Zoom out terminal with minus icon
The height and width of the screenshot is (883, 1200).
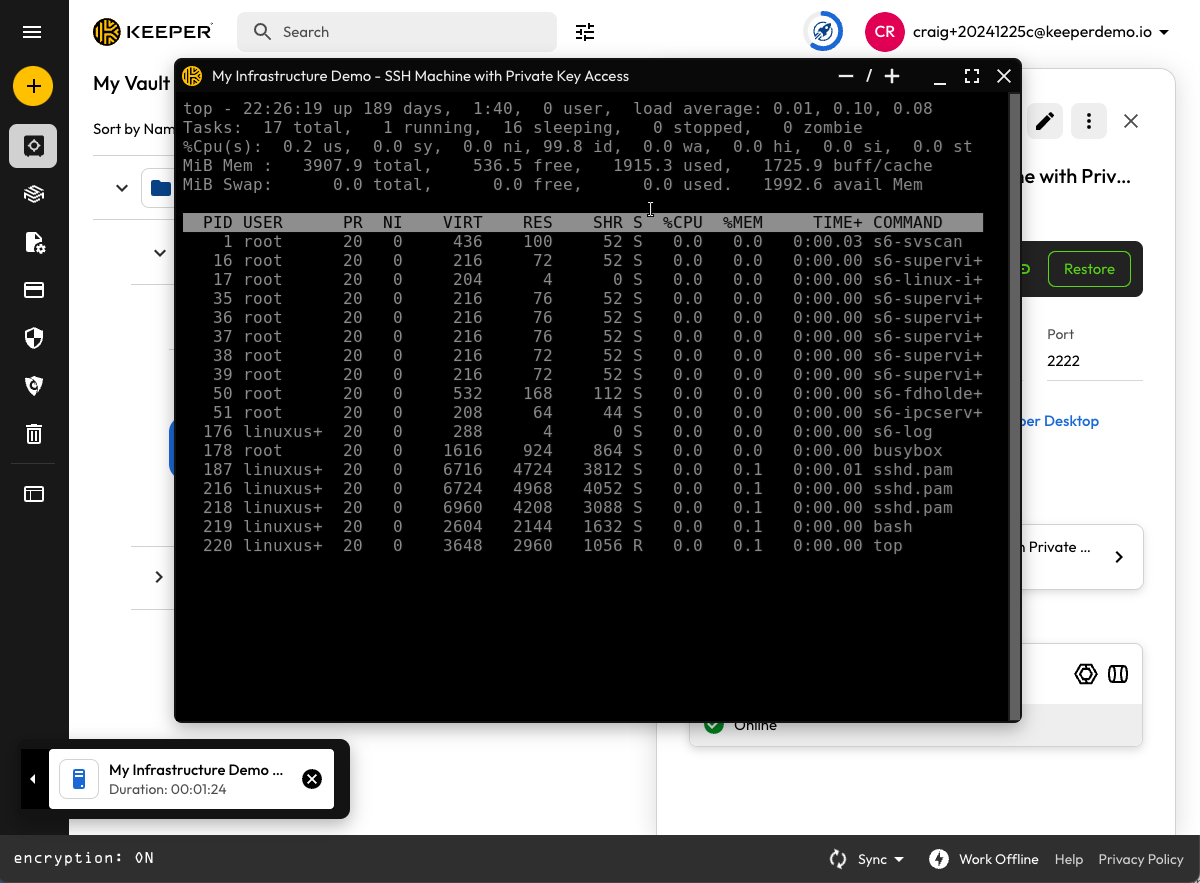click(846, 76)
